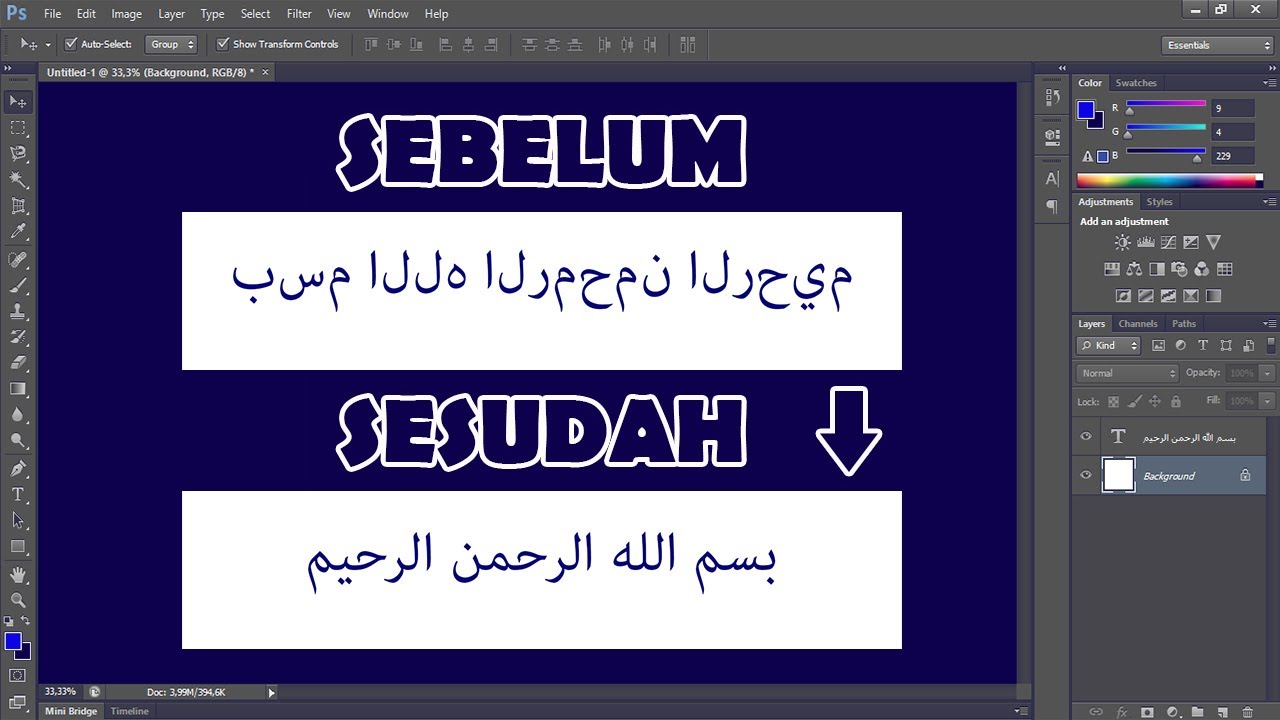Select the Zoom tool in toolbox

tap(18, 600)
